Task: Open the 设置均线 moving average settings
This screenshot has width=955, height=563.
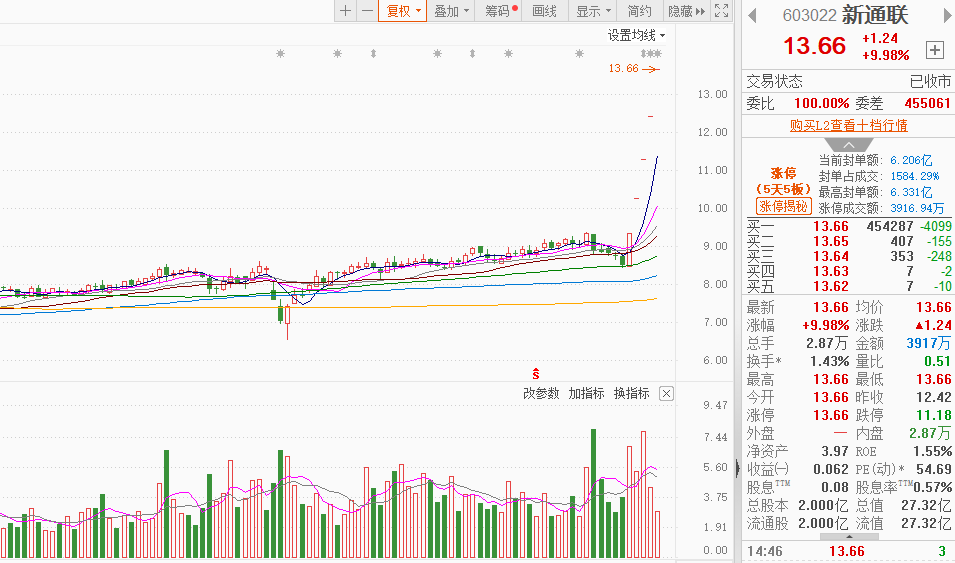Action: 636,35
